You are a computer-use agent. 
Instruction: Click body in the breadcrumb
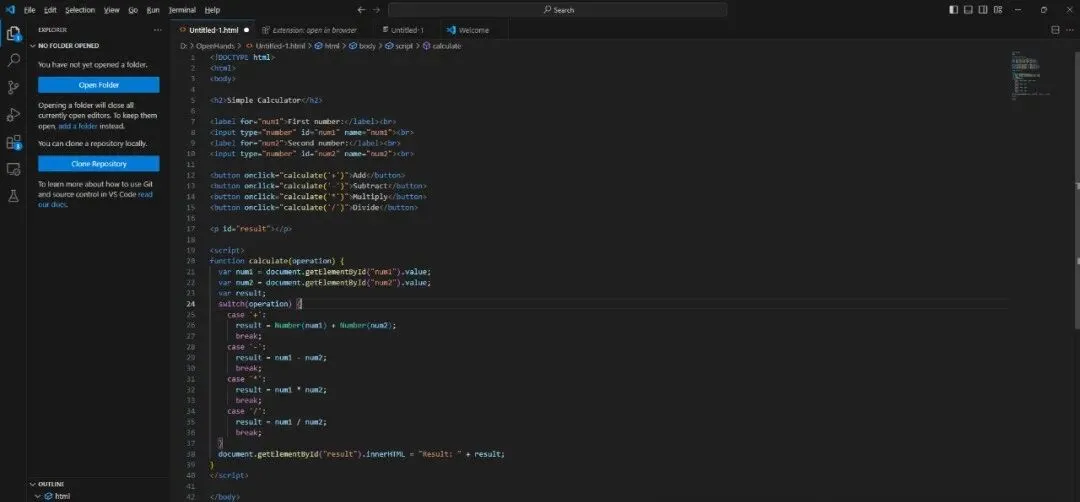[367, 46]
